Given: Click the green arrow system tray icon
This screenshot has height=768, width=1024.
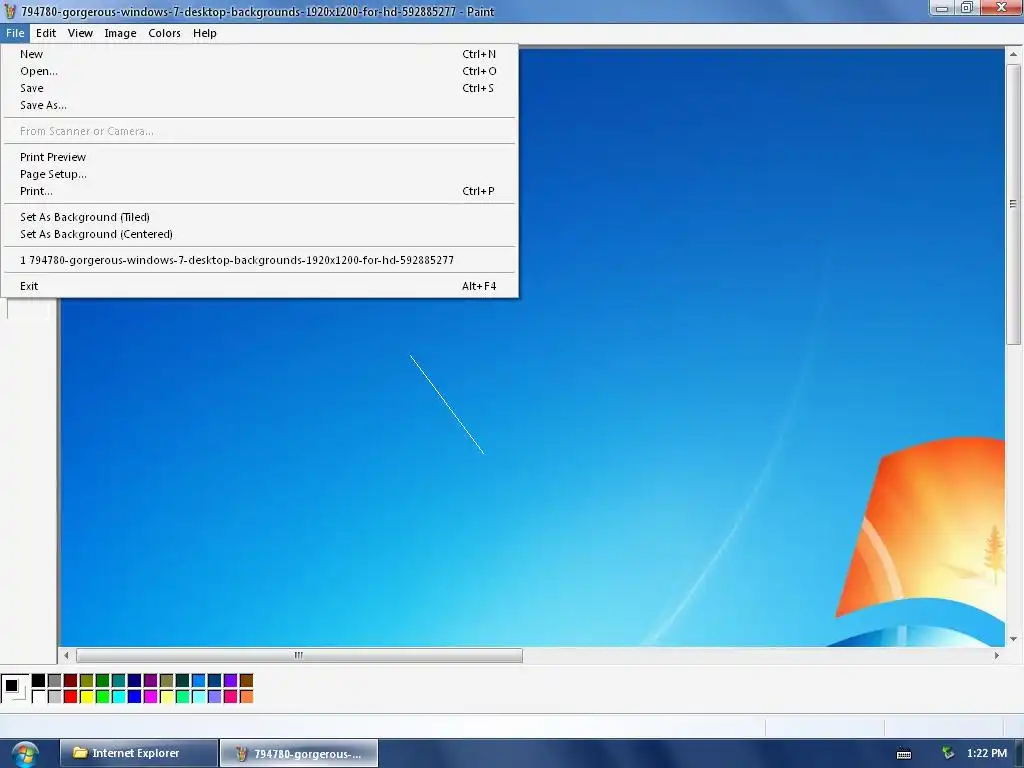Looking at the screenshot, I should pos(948,753).
